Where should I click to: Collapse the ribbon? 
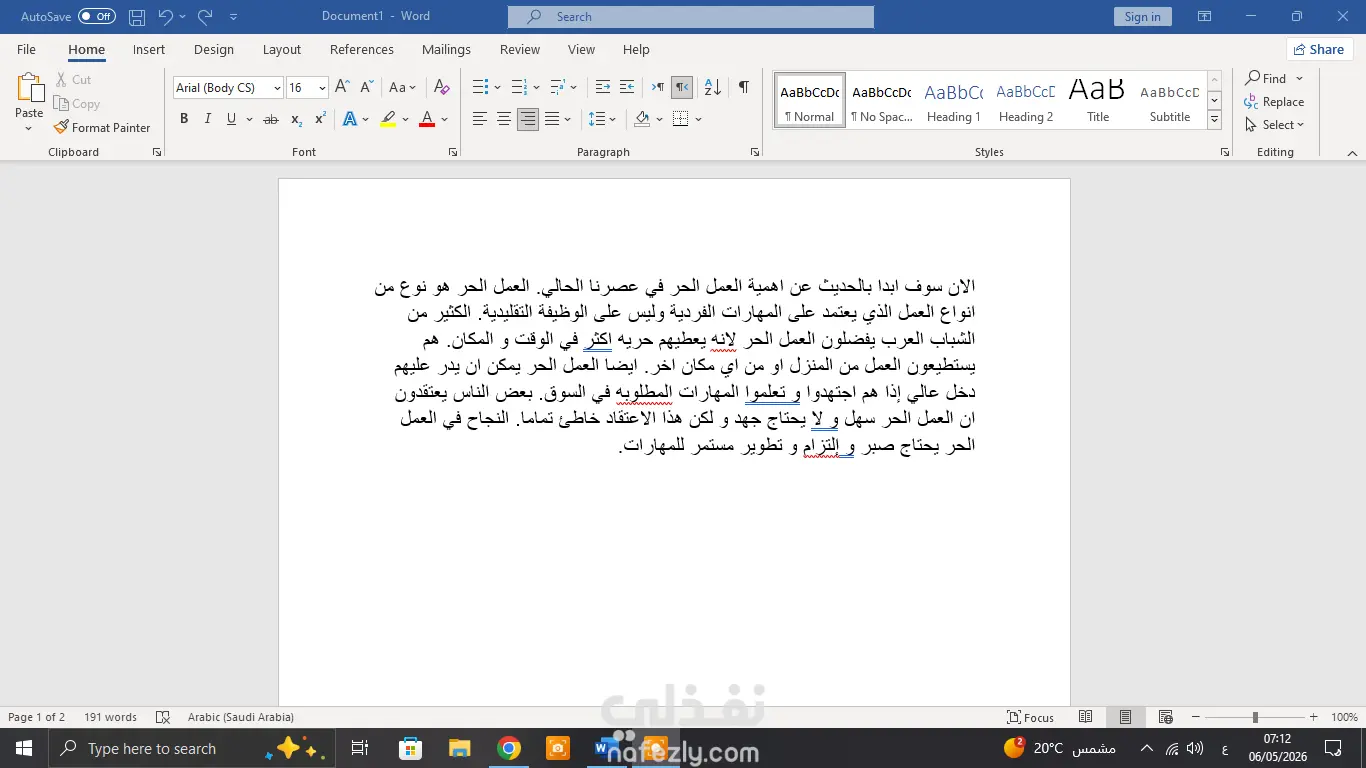click(x=1352, y=153)
